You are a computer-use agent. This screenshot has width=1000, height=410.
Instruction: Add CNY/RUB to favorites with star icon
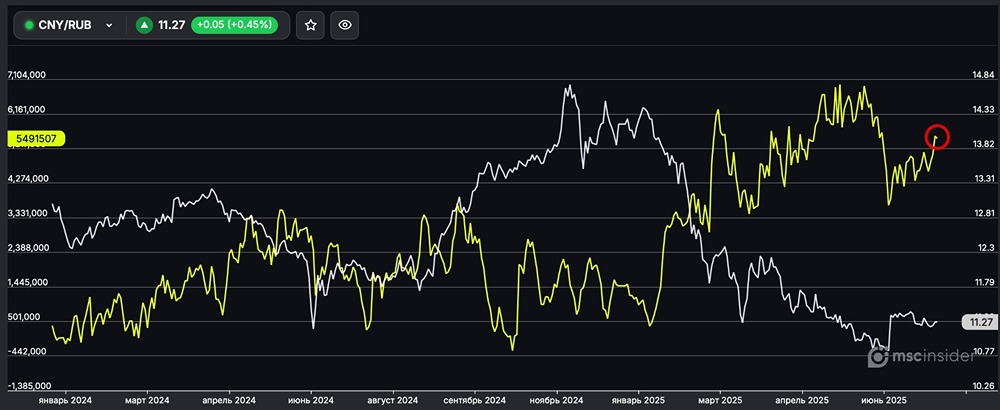(311, 25)
